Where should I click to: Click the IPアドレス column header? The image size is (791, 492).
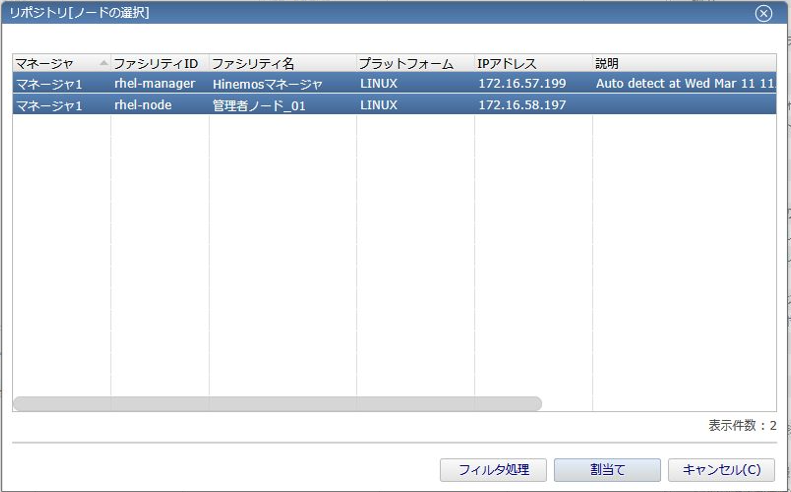tap(507, 63)
